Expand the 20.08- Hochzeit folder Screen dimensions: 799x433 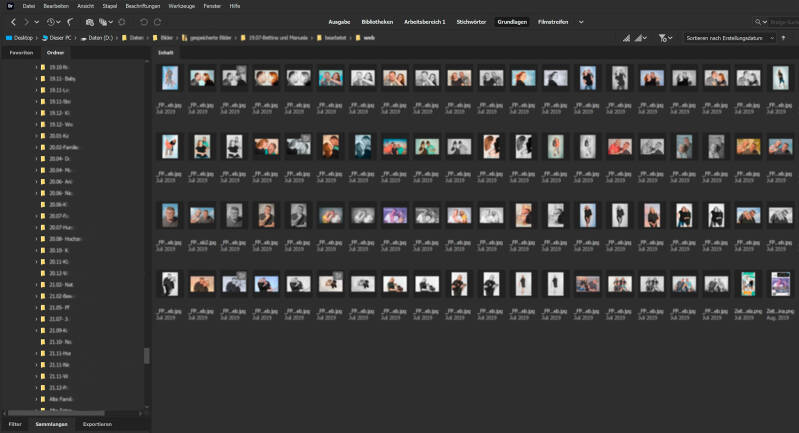[x=36, y=239]
